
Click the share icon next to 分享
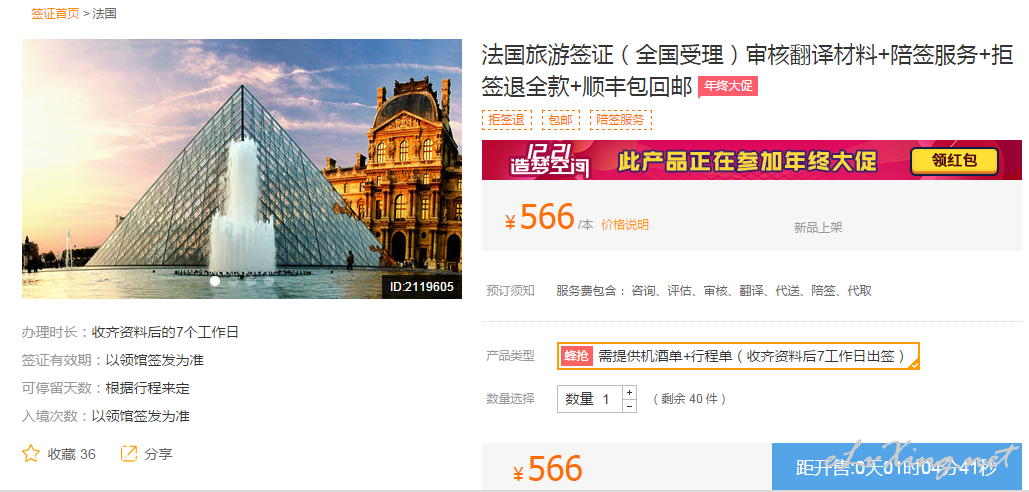pyautogui.click(x=129, y=453)
